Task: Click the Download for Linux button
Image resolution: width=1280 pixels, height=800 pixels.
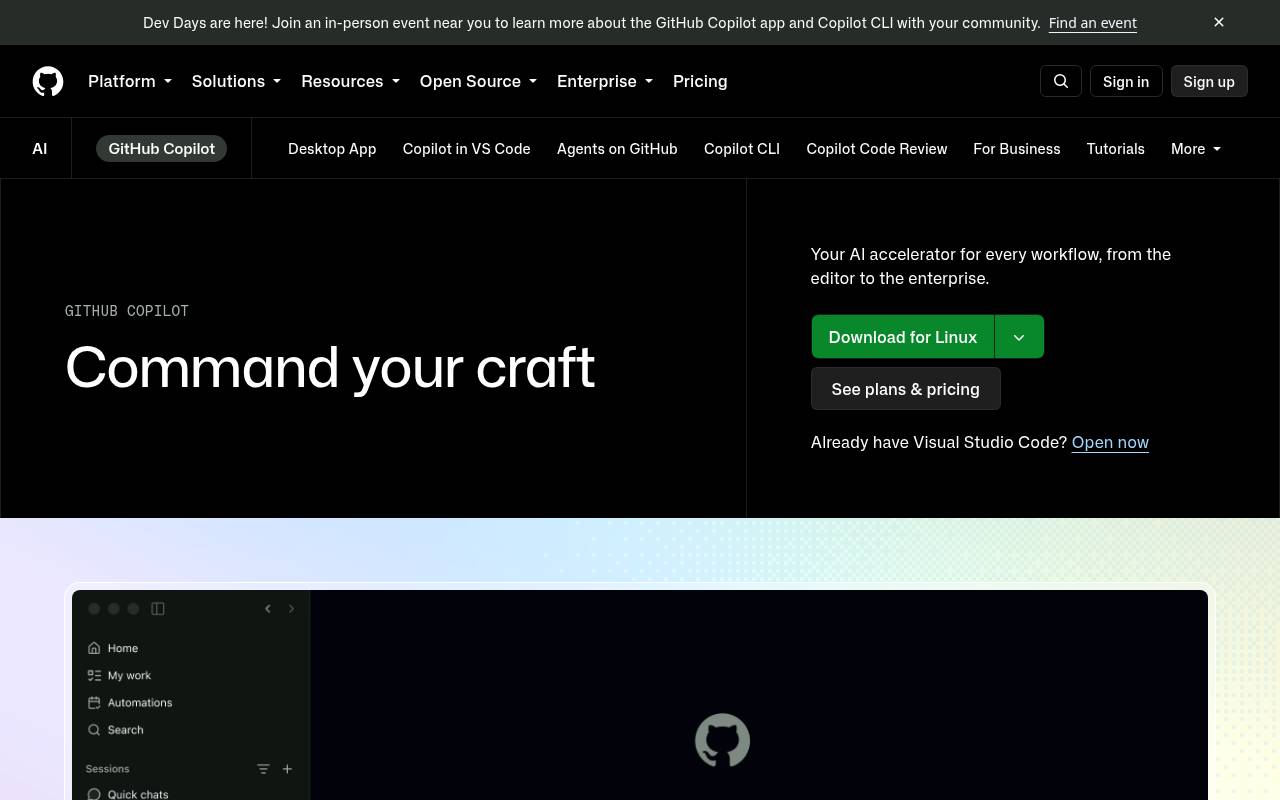Action: click(903, 337)
